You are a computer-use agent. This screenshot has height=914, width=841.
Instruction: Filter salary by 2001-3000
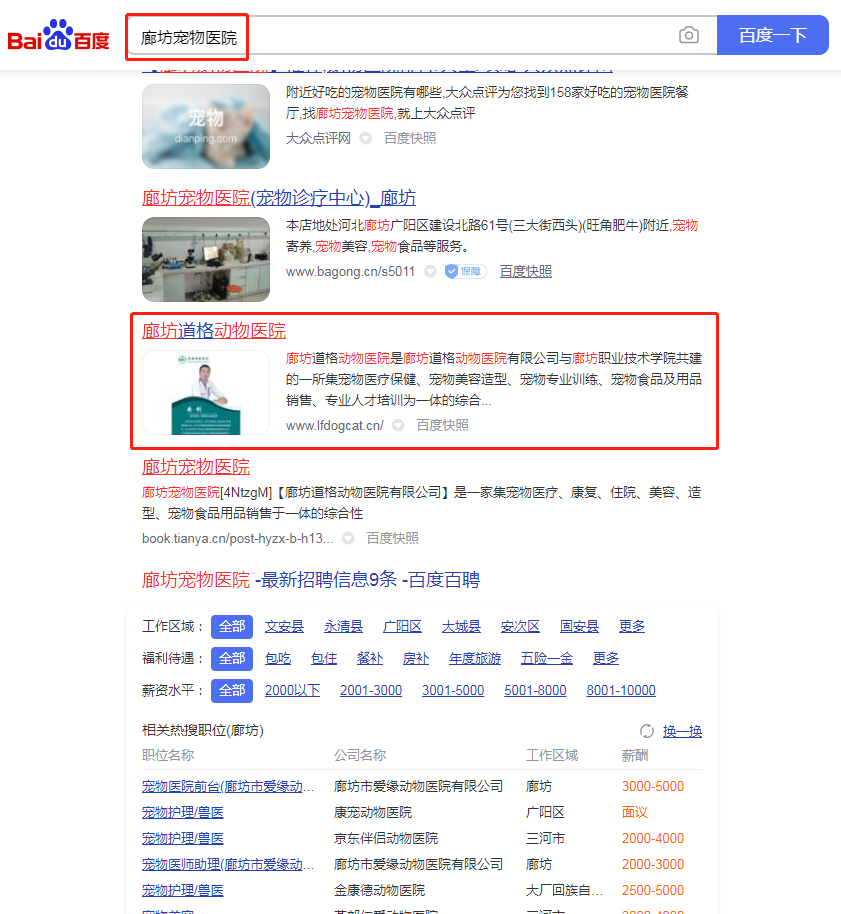(x=371, y=691)
